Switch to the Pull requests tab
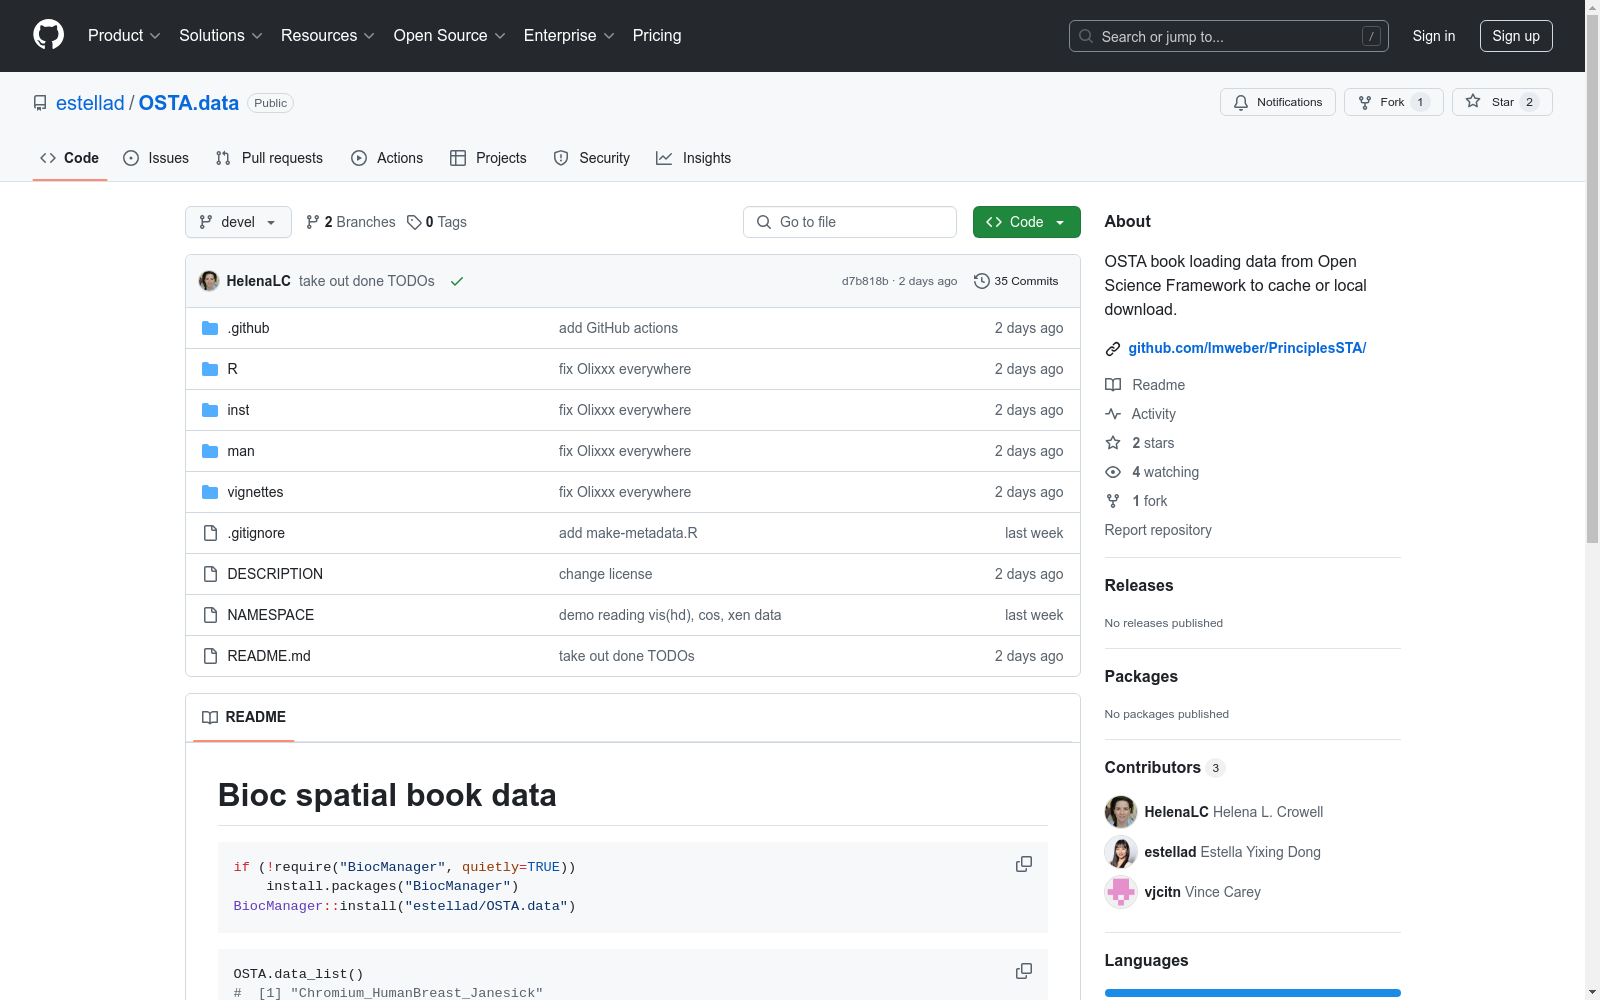This screenshot has height=1000, width=1600. coord(269,158)
